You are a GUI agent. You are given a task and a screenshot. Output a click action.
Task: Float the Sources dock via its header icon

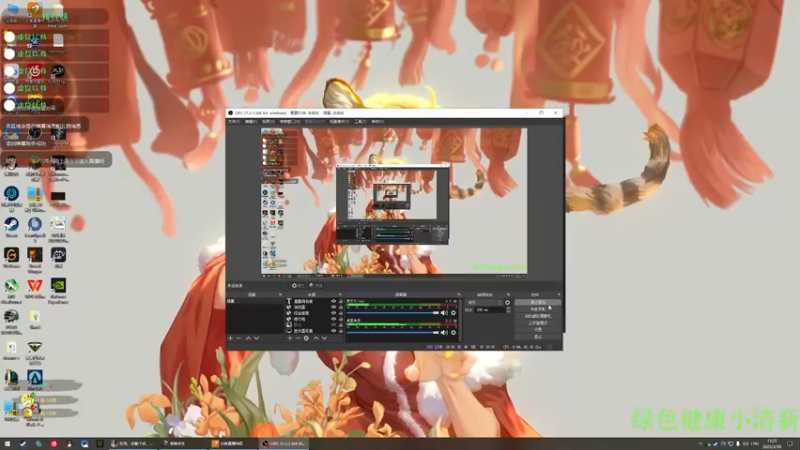click(x=340, y=294)
